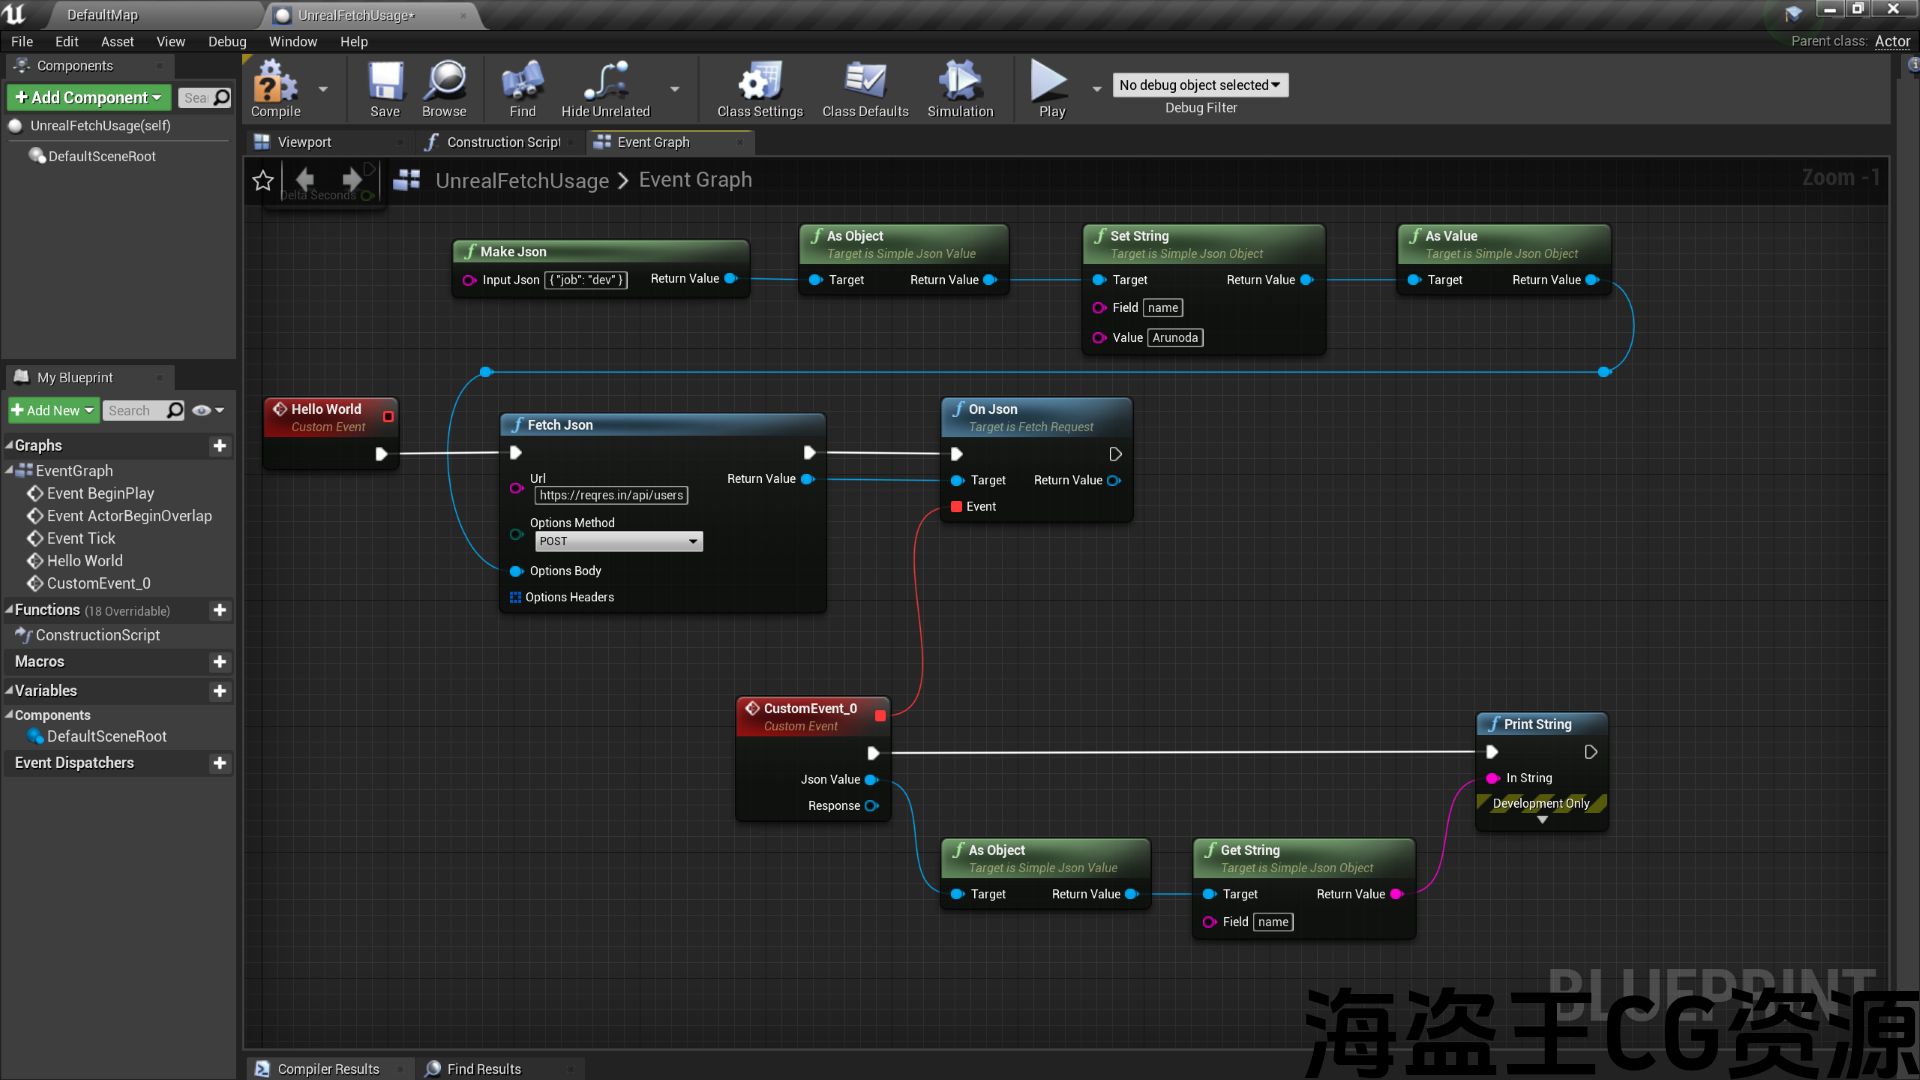Open view options eye dropdown in My Blueprint

[208, 411]
